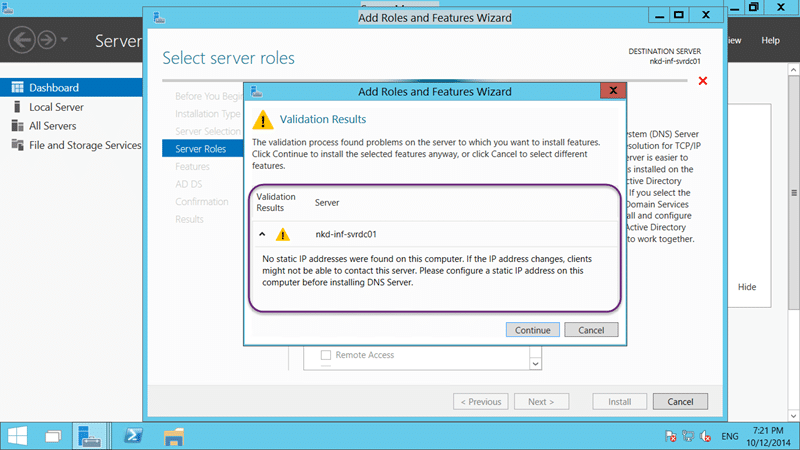Click the Dashboard tile icon in sidebar
800x450 pixels.
coord(17,87)
